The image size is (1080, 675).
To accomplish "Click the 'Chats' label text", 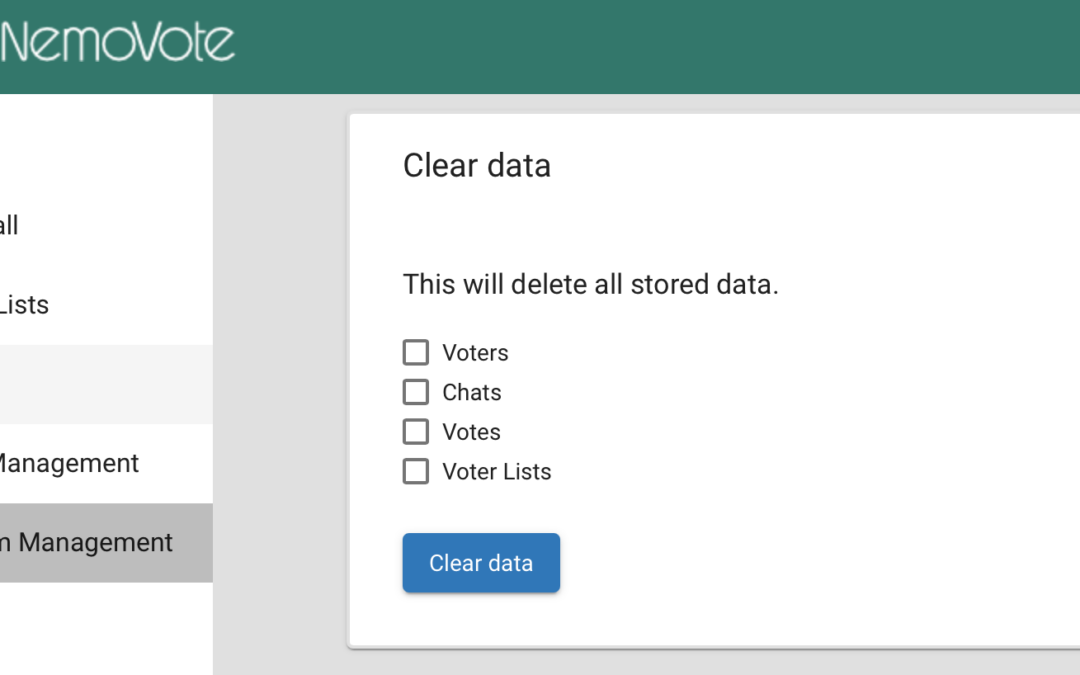I will pyautogui.click(x=472, y=392).
